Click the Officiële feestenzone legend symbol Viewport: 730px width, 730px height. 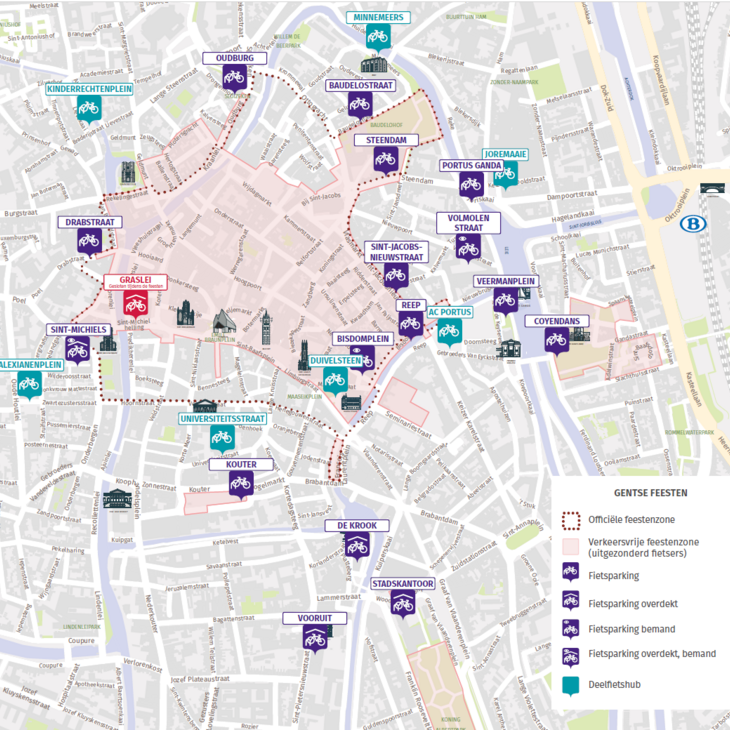pos(571,520)
